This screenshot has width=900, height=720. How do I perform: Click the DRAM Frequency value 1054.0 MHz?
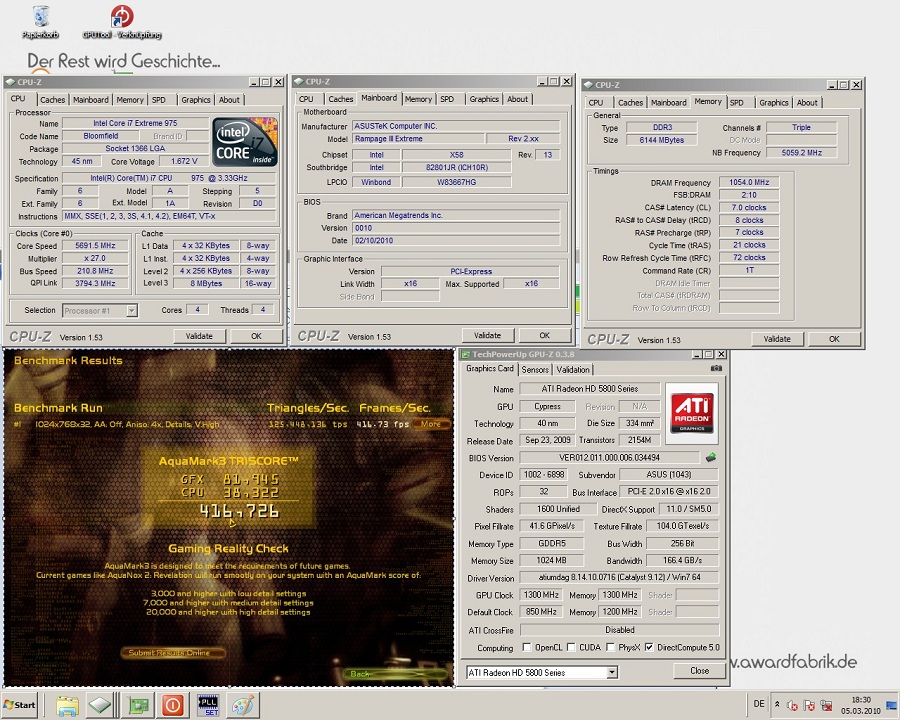click(749, 182)
